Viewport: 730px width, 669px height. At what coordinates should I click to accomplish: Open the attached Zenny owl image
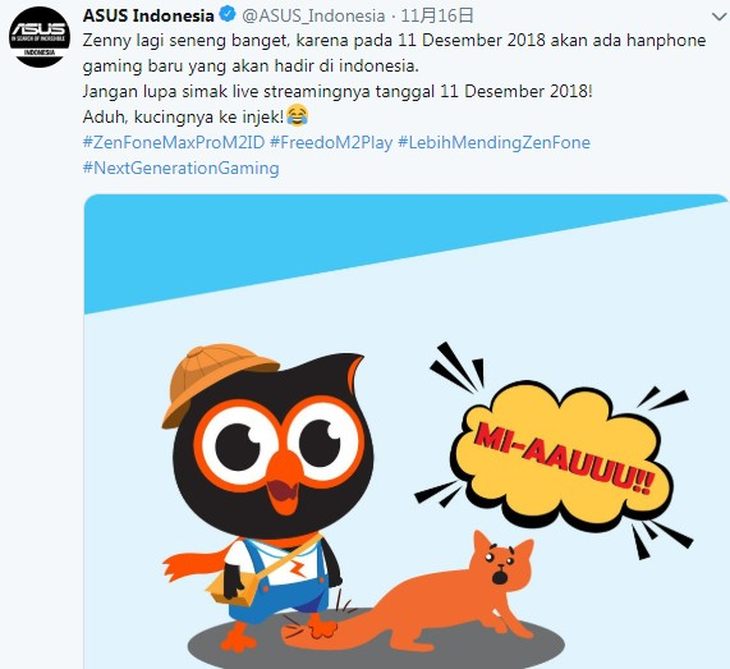(406, 432)
